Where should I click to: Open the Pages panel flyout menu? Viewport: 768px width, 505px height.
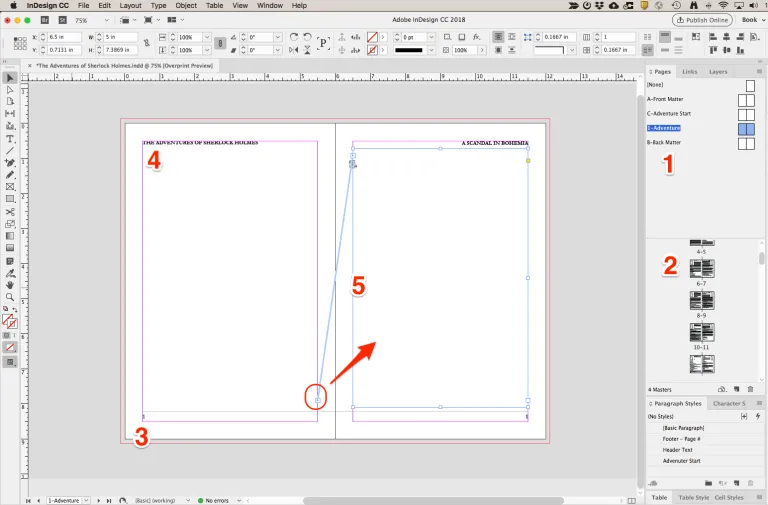coord(759,72)
